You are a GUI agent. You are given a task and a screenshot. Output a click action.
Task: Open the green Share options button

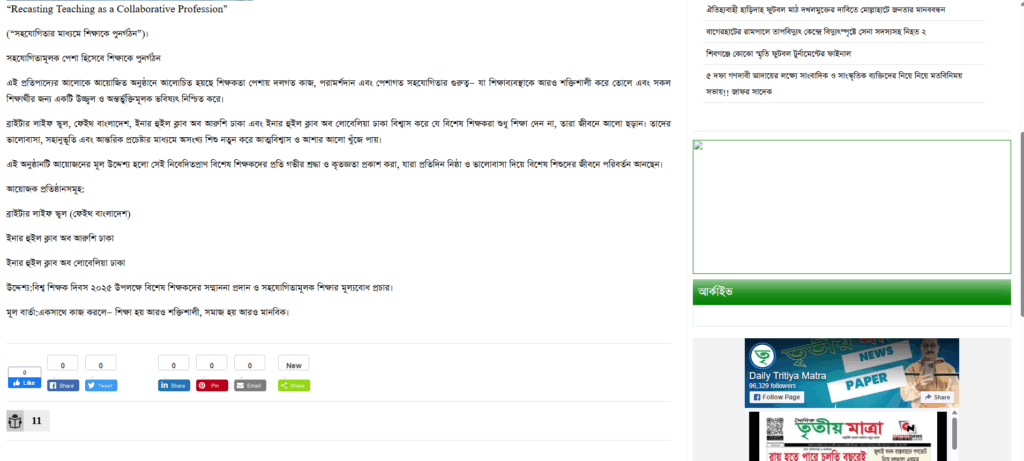tap(294, 386)
